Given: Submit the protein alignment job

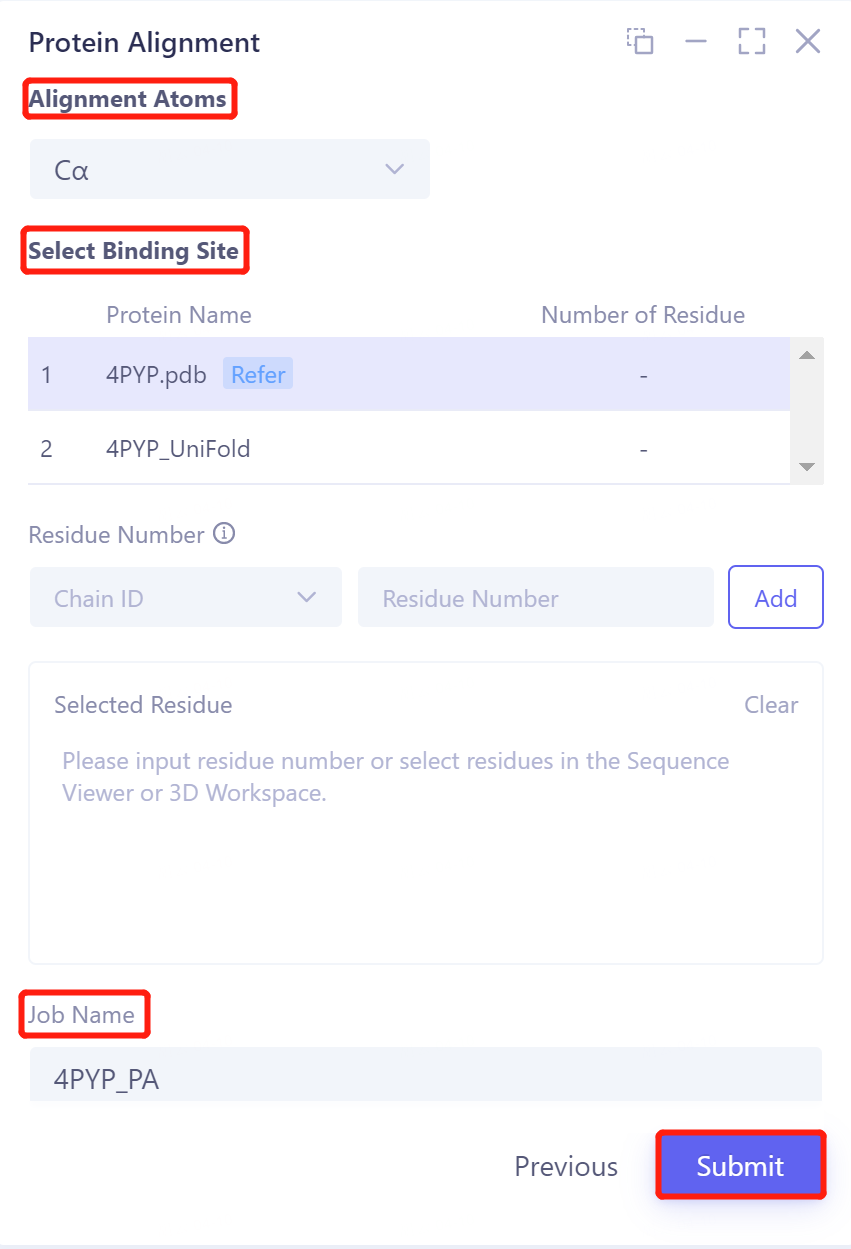Looking at the screenshot, I should [x=740, y=1166].
